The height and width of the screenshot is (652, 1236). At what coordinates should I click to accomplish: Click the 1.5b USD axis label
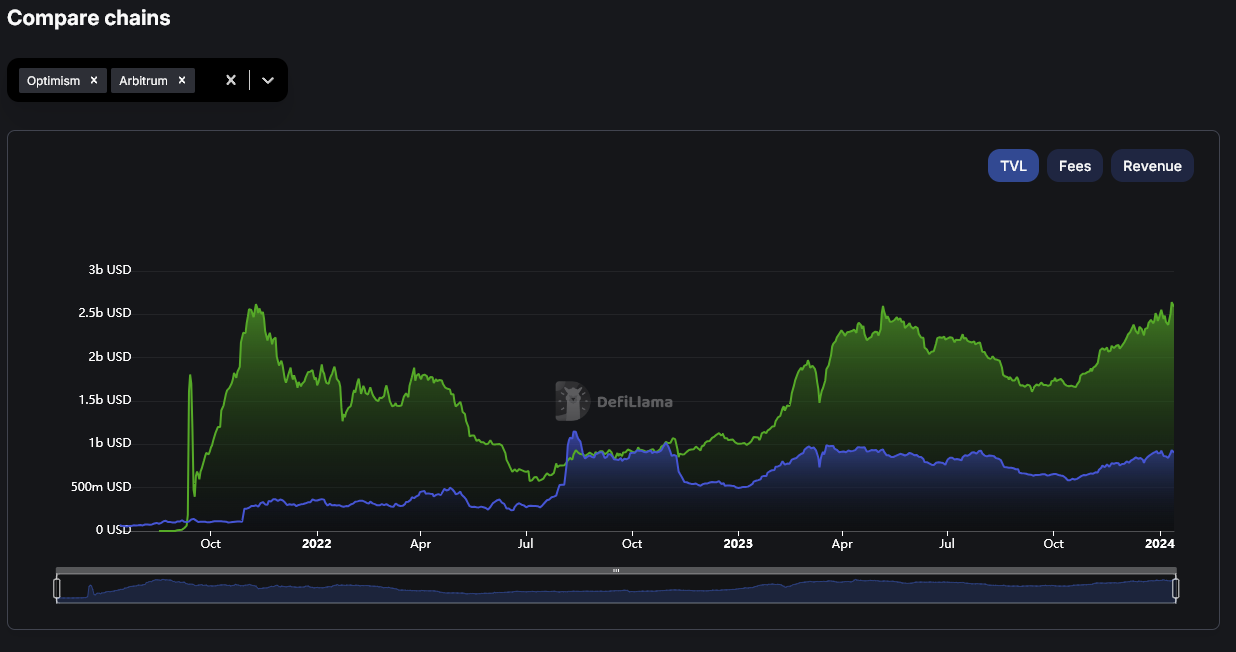[x=105, y=400]
